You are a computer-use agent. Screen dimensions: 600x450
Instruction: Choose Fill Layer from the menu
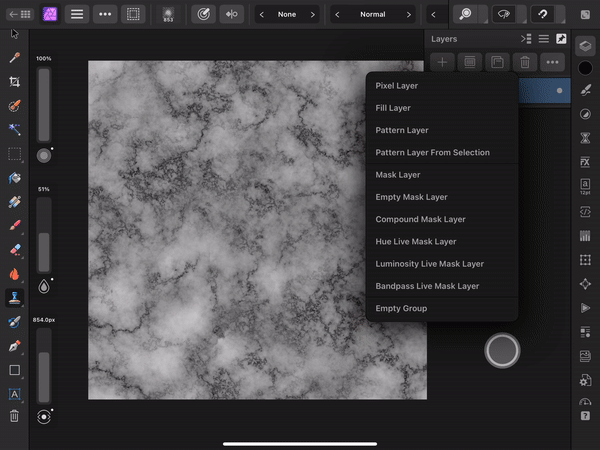point(442,108)
